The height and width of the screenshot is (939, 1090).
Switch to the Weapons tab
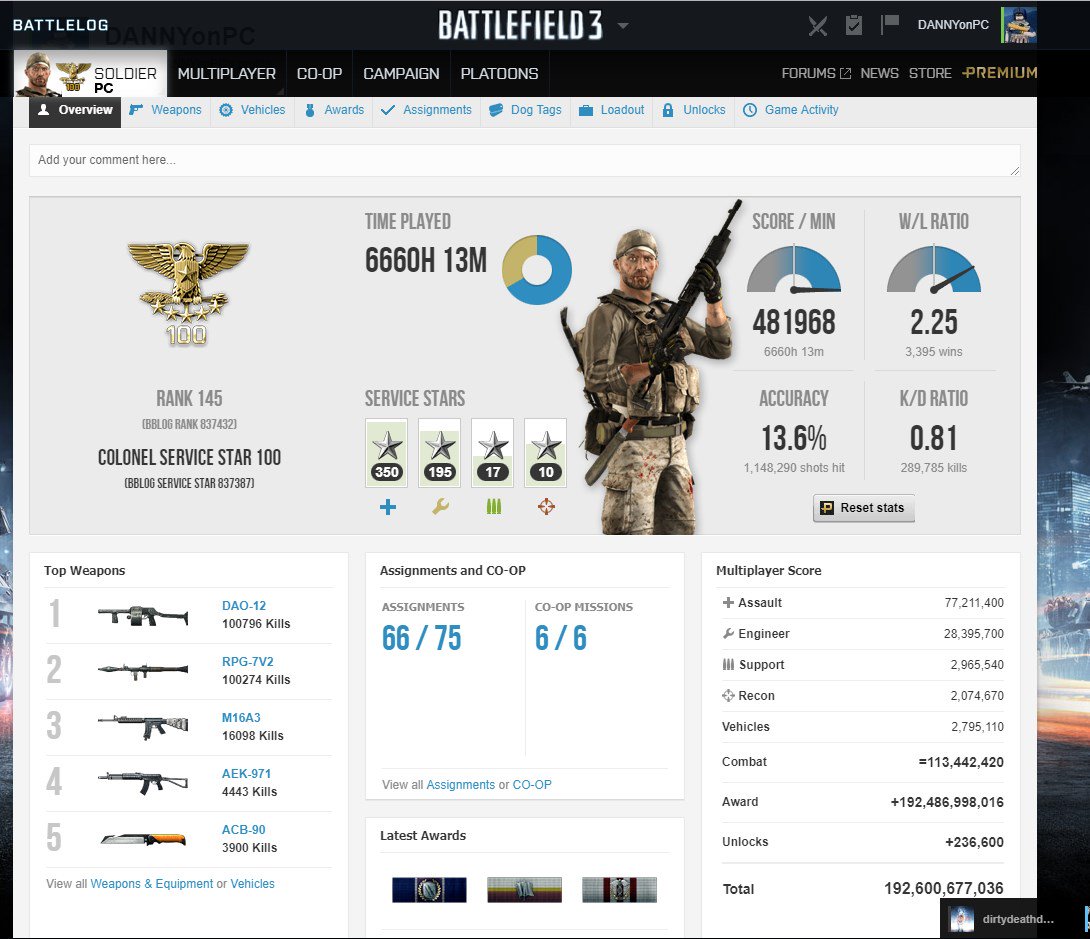pyautogui.click(x=165, y=110)
